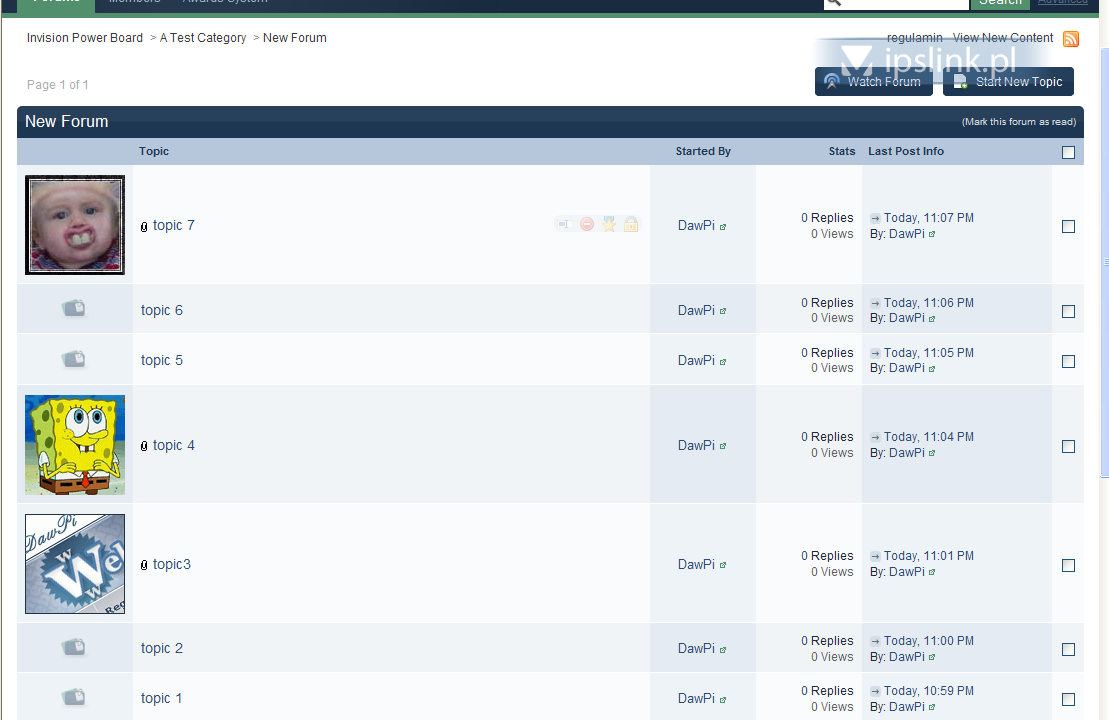1109x720 pixels.
Task: Check the moderation box for topic 1
Action: pyautogui.click(x=1068, y=699)
